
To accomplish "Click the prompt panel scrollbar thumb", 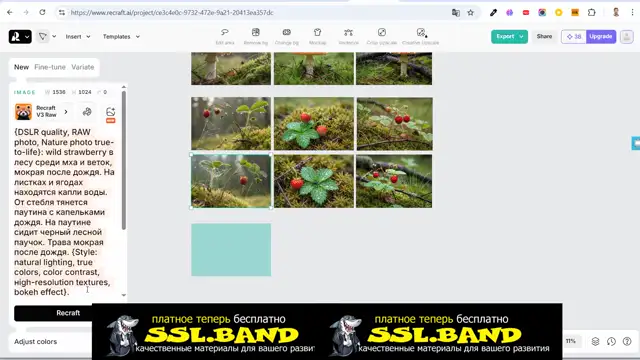I will [x=124, y=160].
